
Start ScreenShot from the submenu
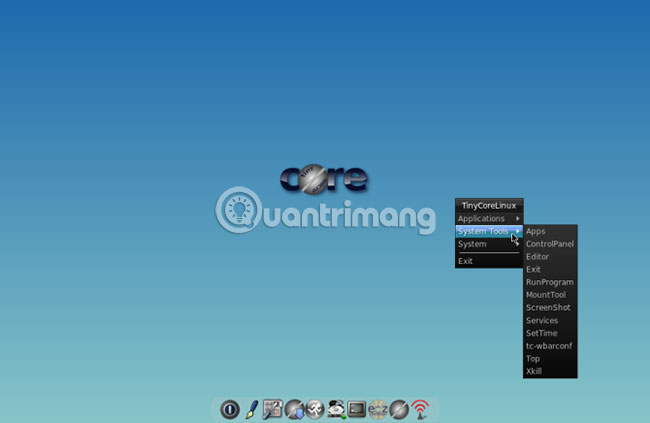(550, 308)
